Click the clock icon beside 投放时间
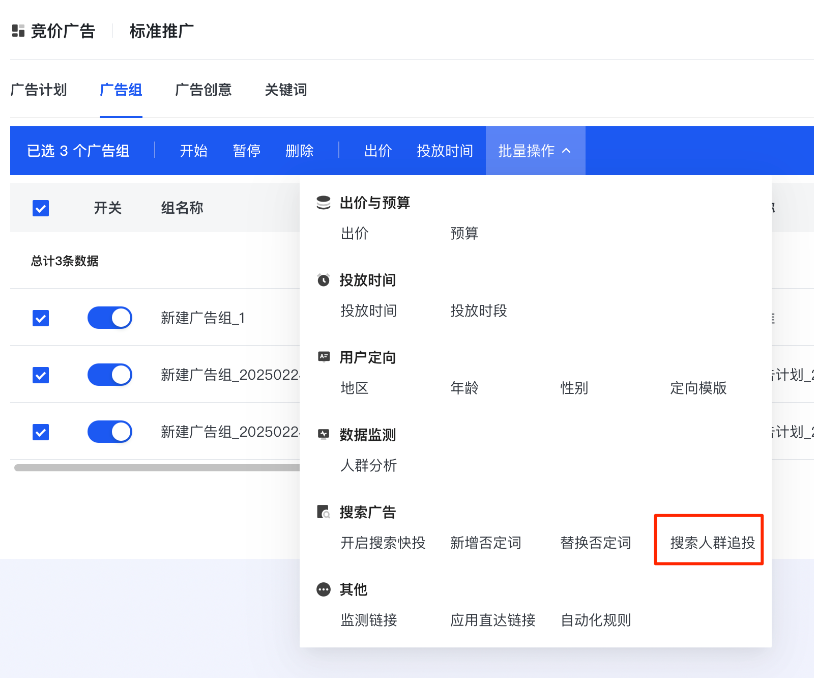This screenshot has width=814, height=678. (x=322, y=279)
